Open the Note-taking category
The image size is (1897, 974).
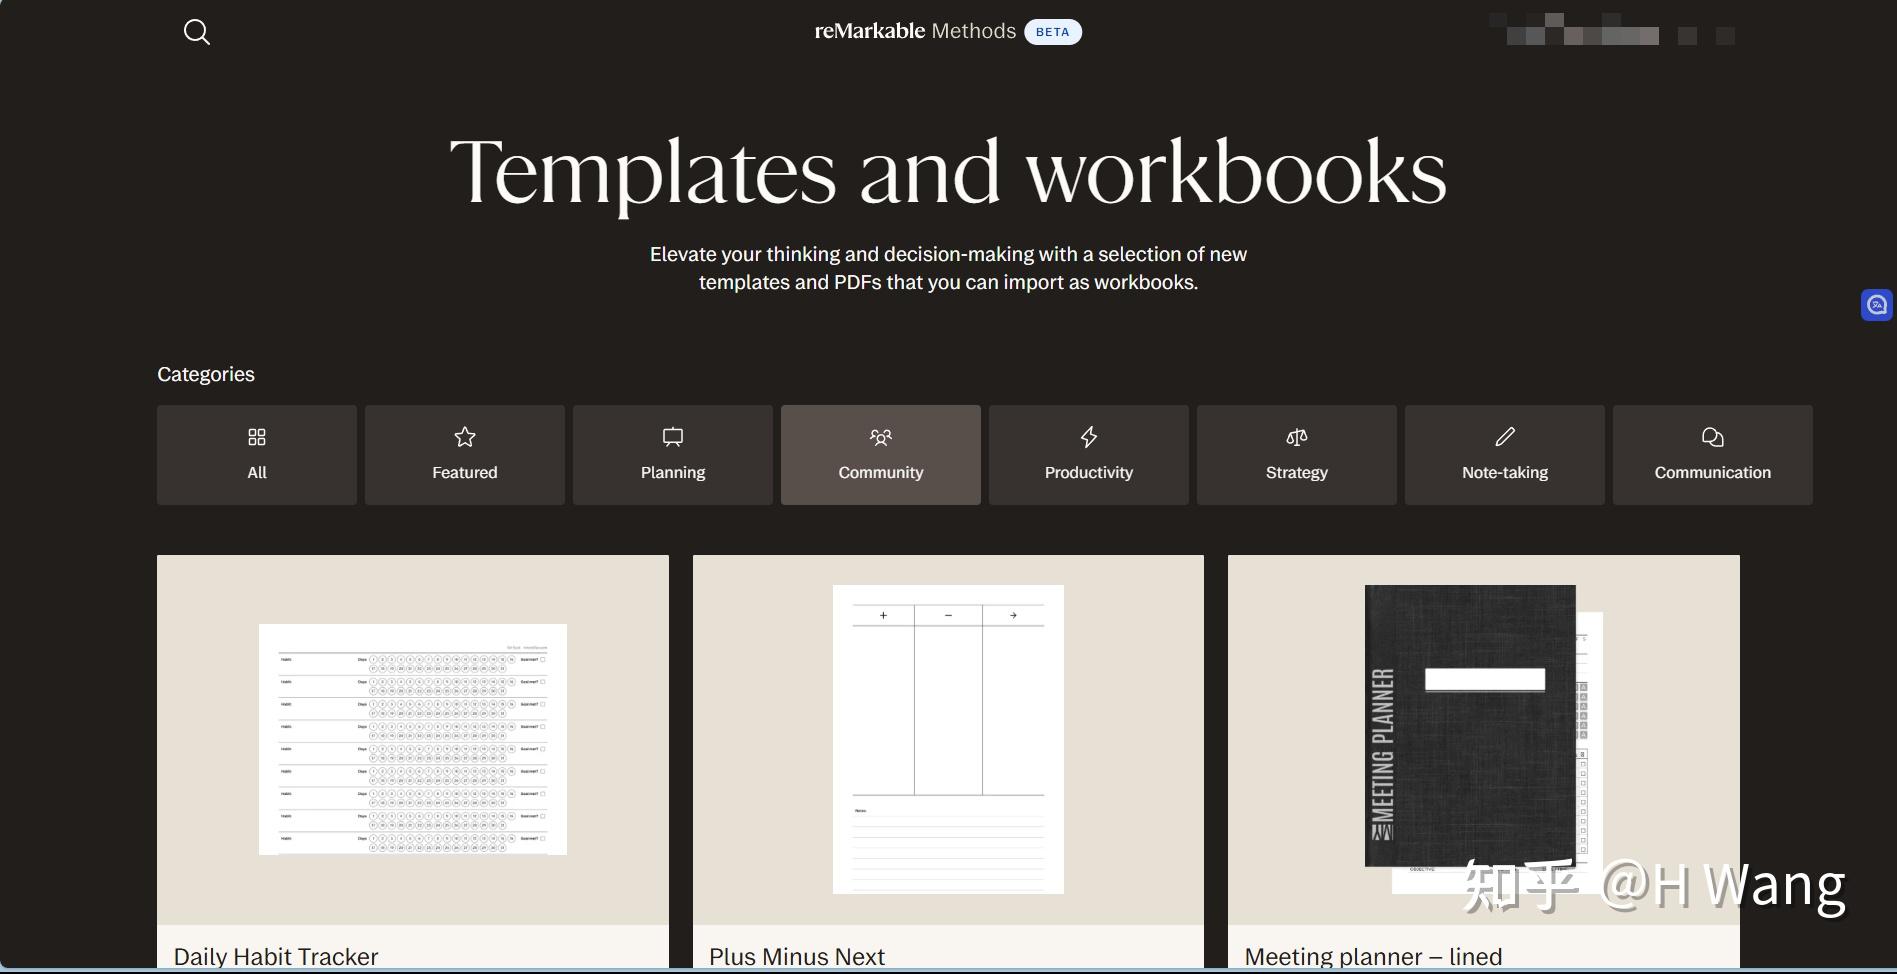pyautogui.click(x=1505, y=455)
